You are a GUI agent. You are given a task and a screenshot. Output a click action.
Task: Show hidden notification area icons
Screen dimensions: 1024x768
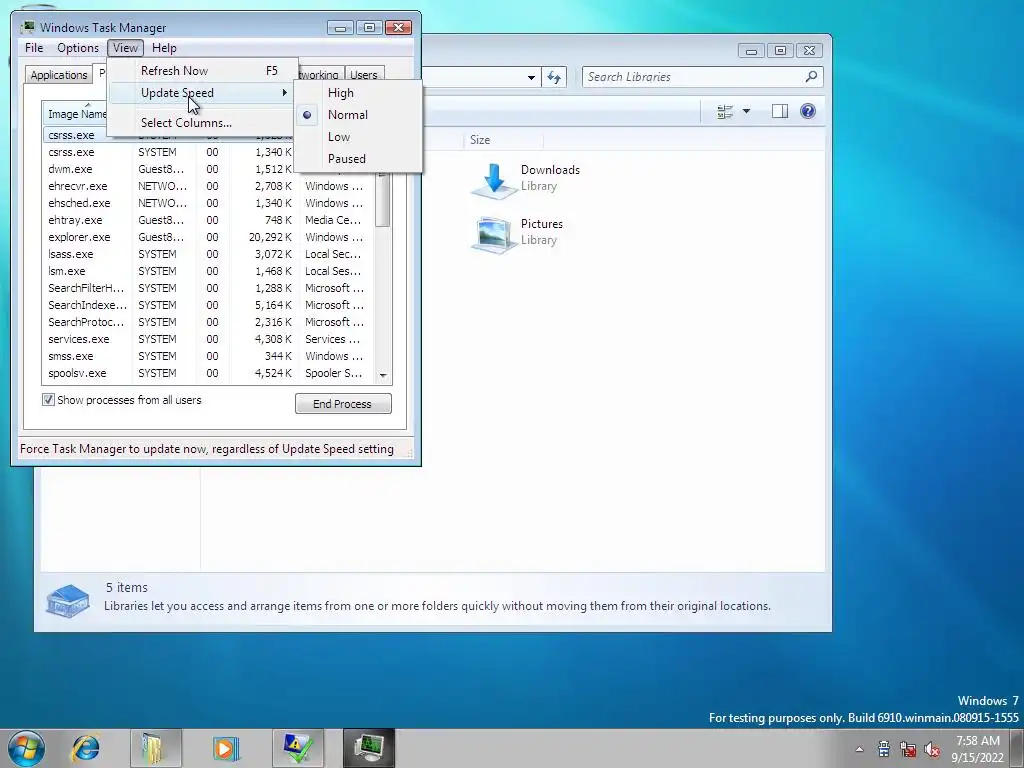tap(859, 750)
